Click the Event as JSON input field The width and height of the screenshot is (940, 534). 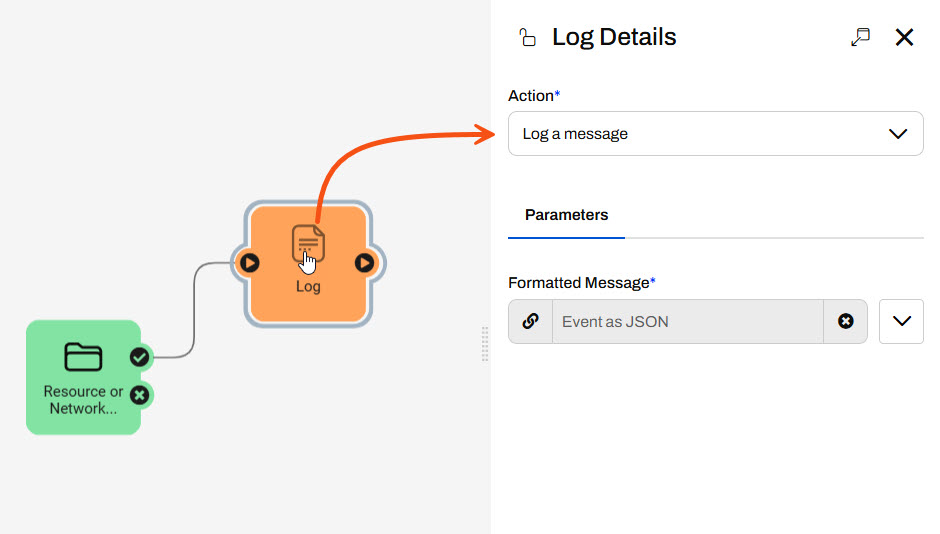click(687, 321)
